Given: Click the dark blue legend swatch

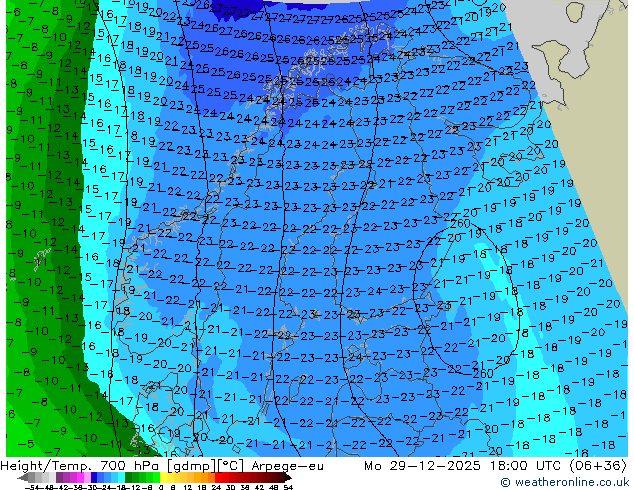Looking at the screenshot, I should (94, 478).
